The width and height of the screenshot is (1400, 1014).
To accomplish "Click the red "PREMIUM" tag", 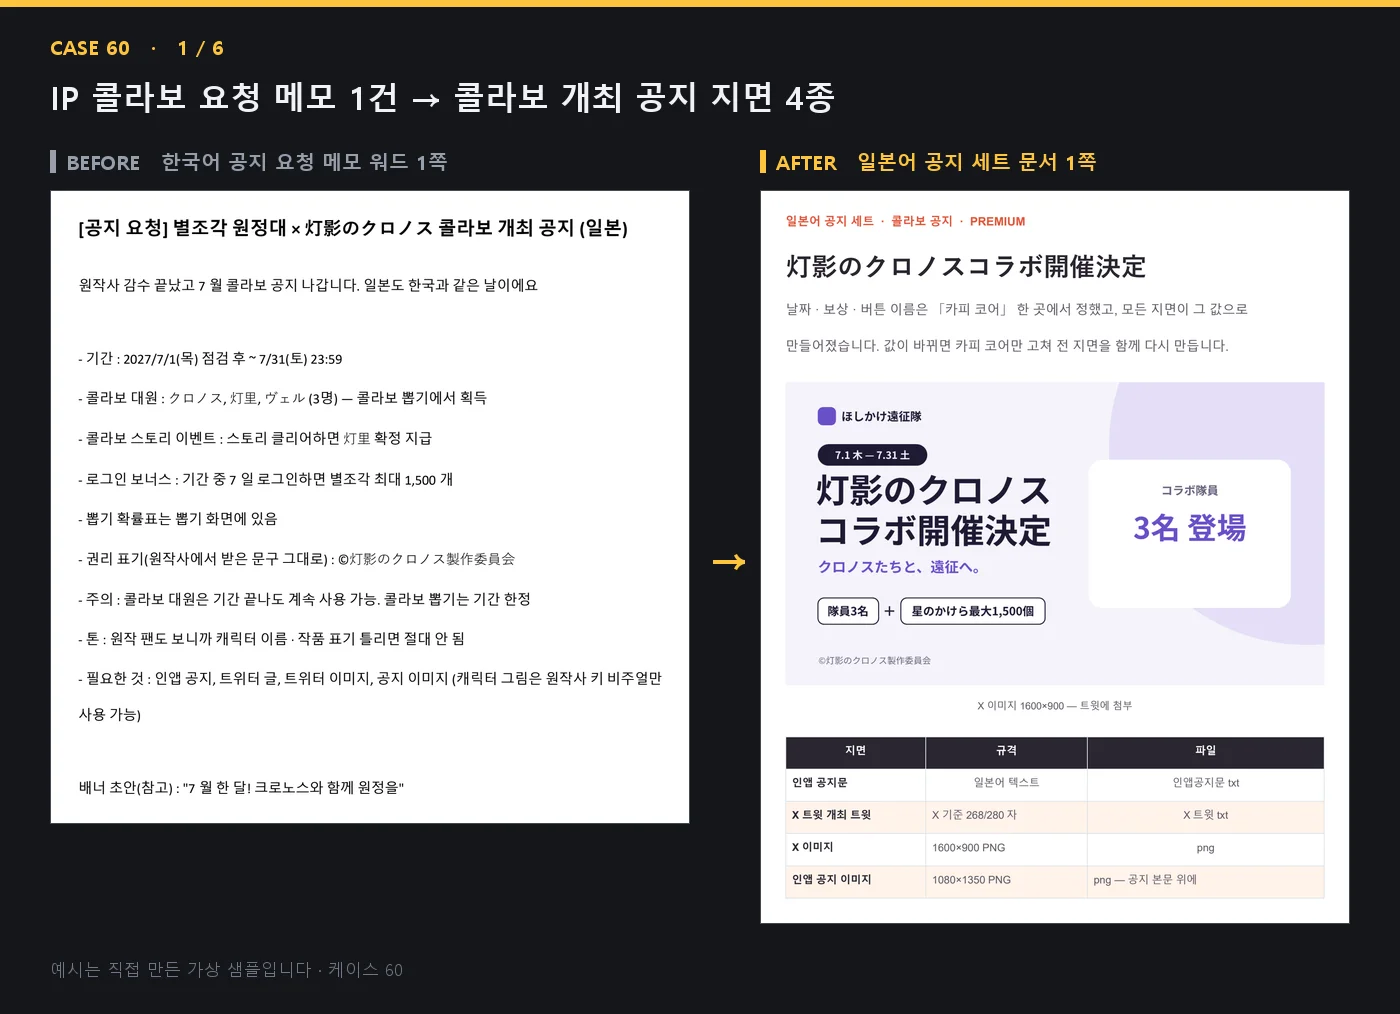I will point(997,221).
